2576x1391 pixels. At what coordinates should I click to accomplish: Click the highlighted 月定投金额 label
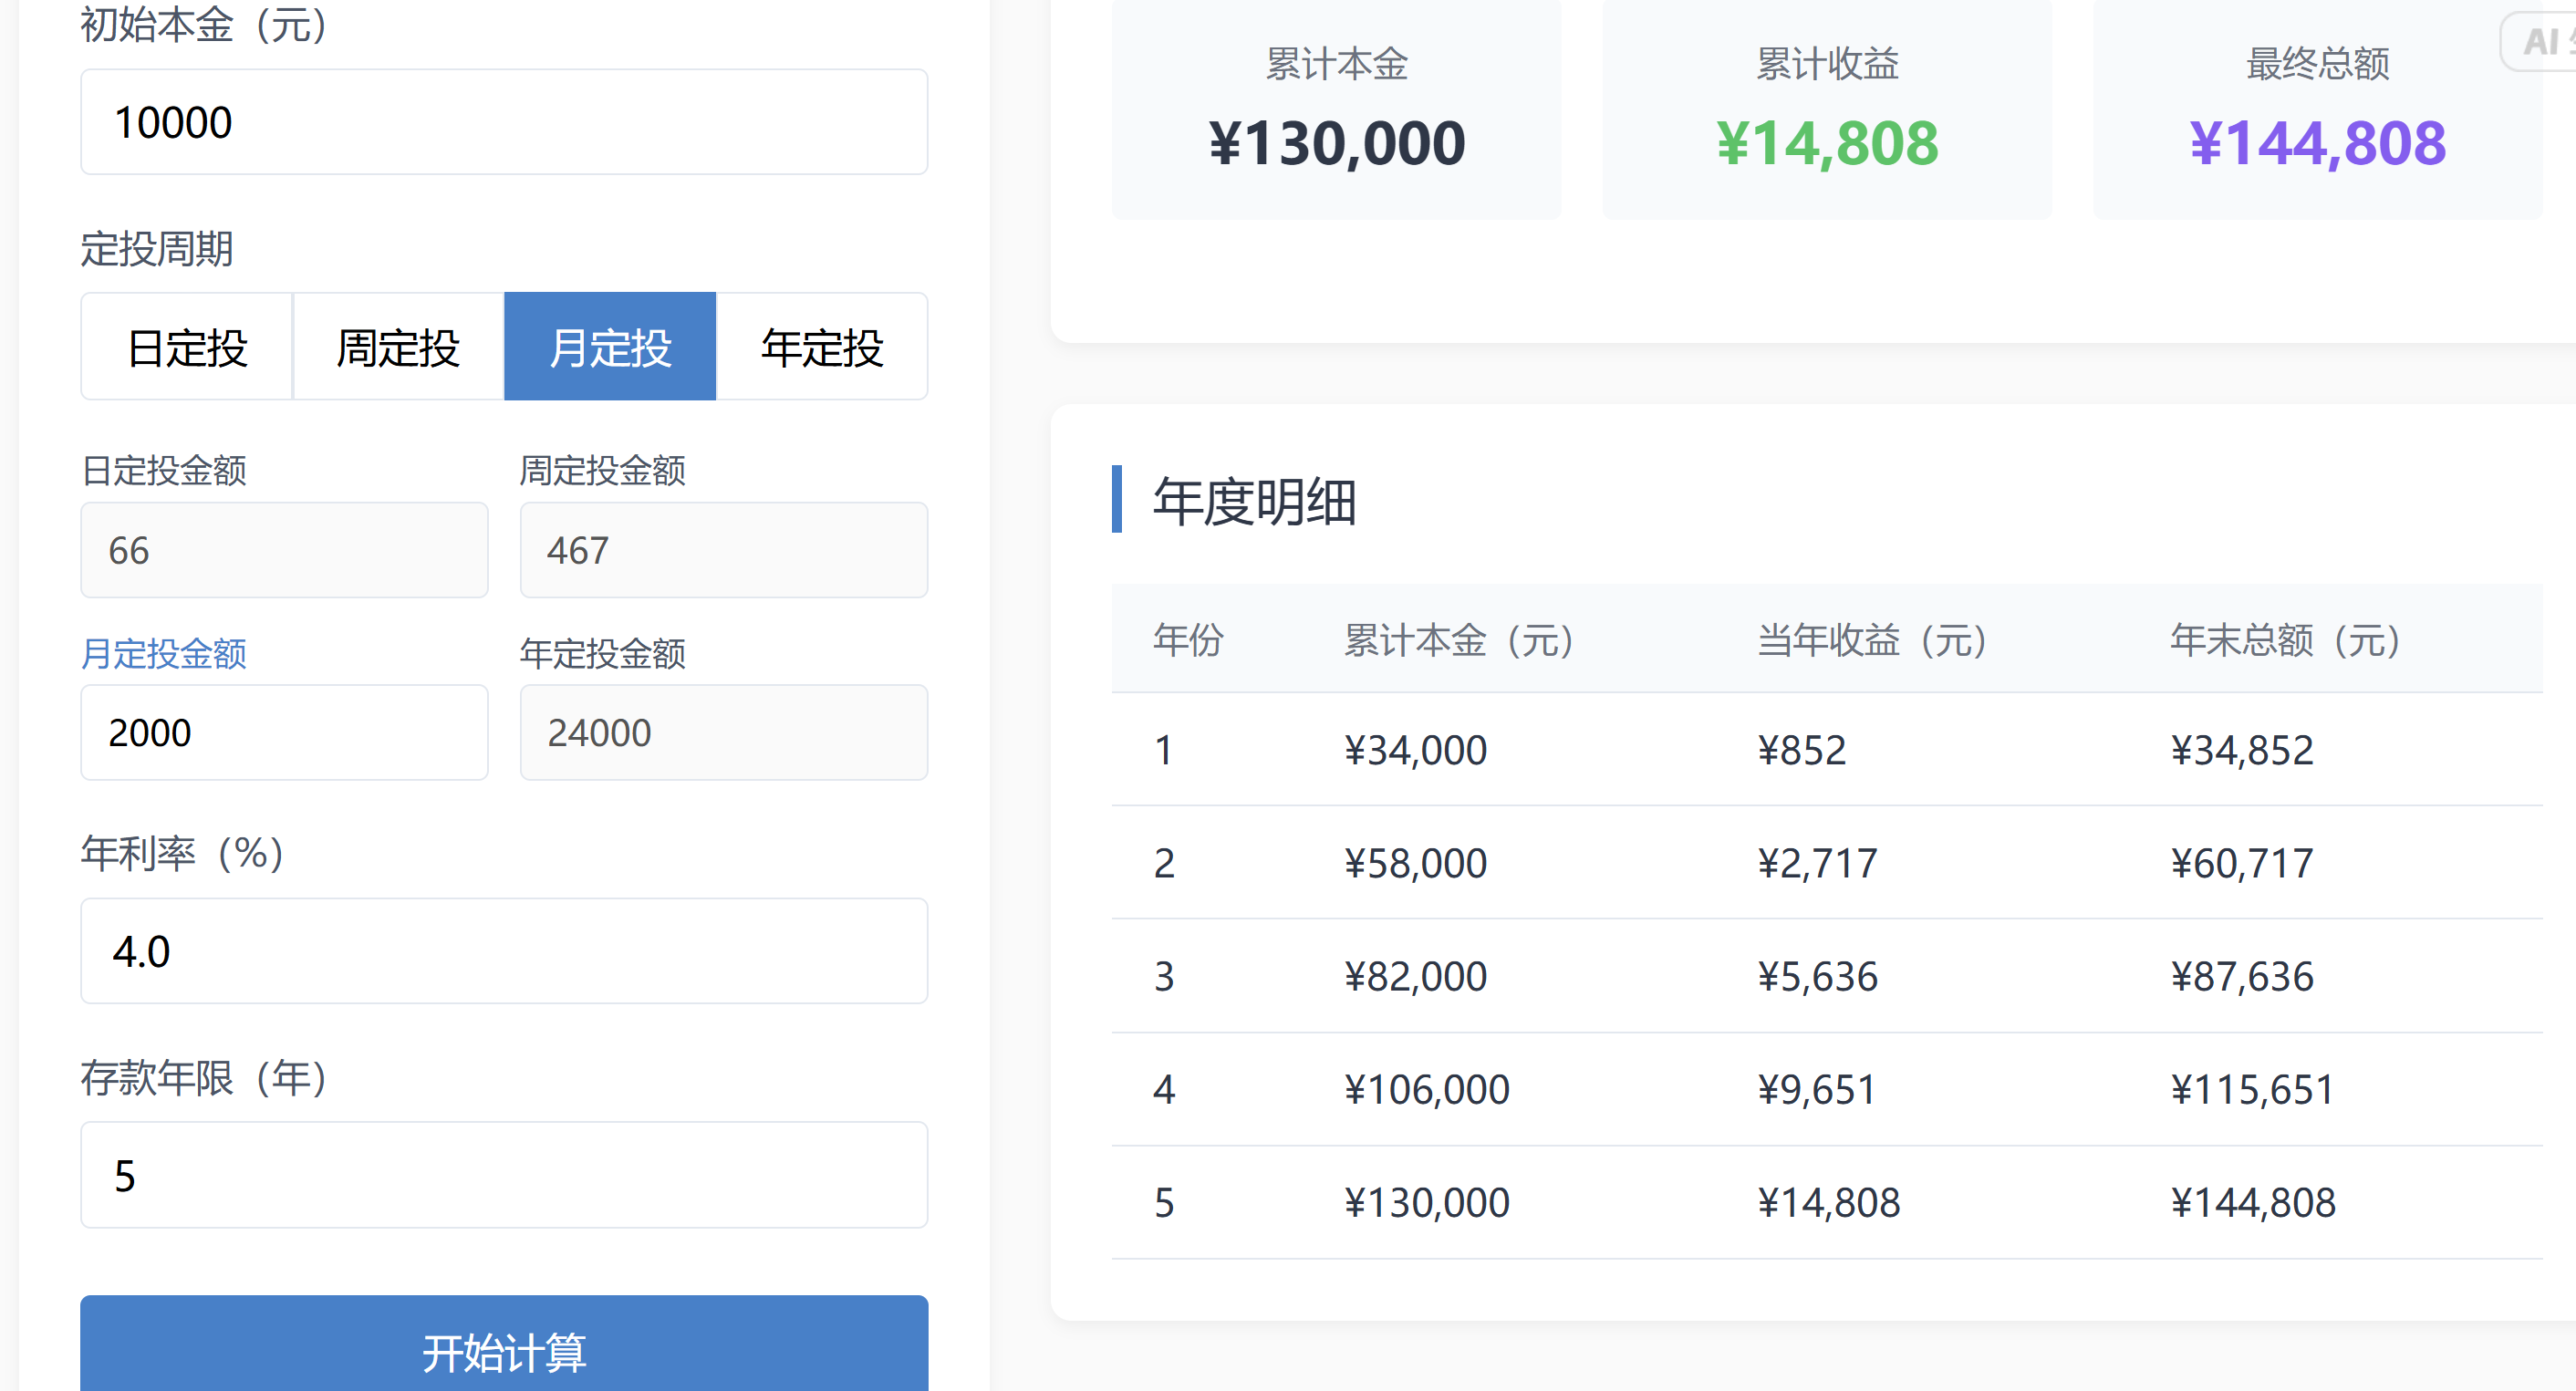(x=164, y=655)
